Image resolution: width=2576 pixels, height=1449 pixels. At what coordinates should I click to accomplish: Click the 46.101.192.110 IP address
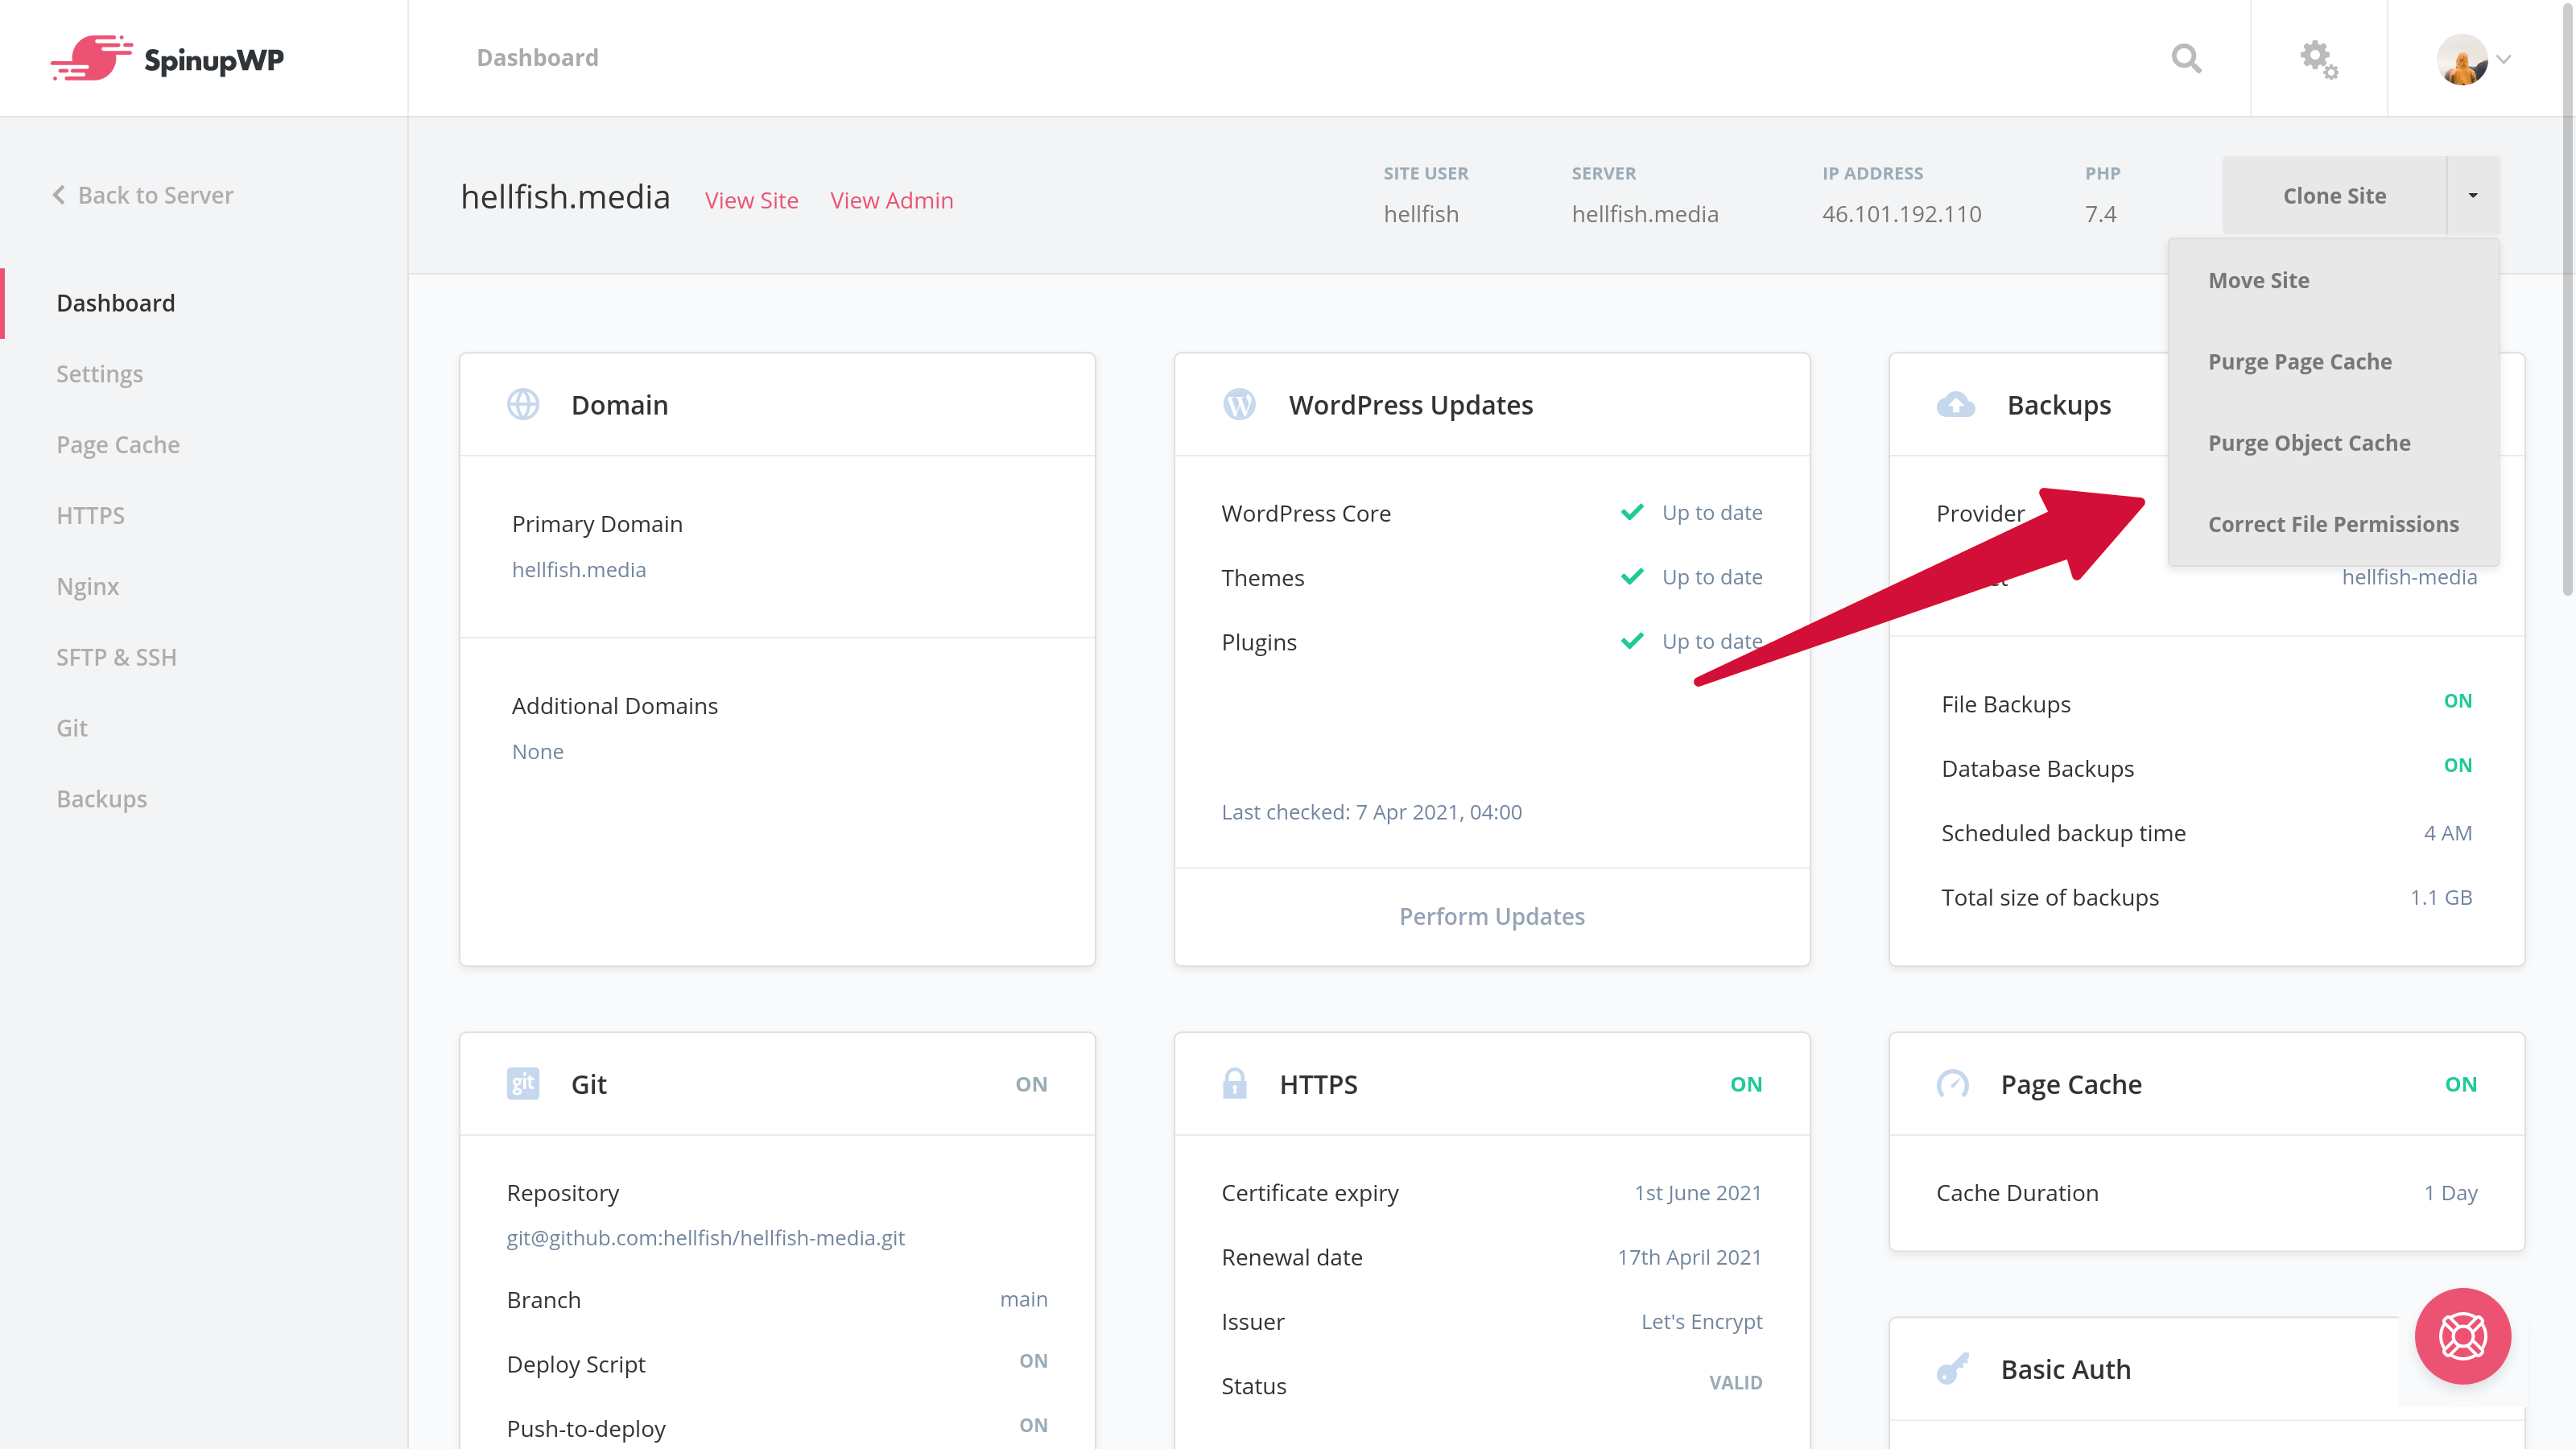tap(1901, 214)
